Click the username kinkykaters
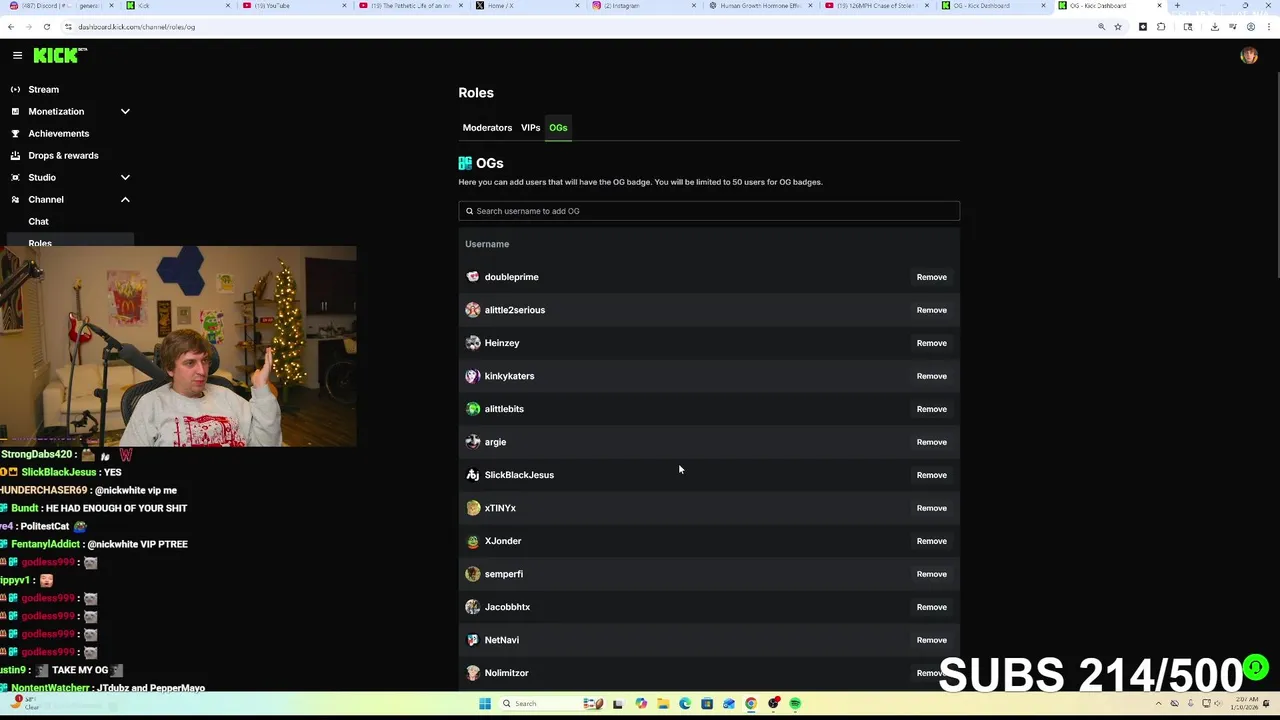1280x720 pixels. pos(509,376)
